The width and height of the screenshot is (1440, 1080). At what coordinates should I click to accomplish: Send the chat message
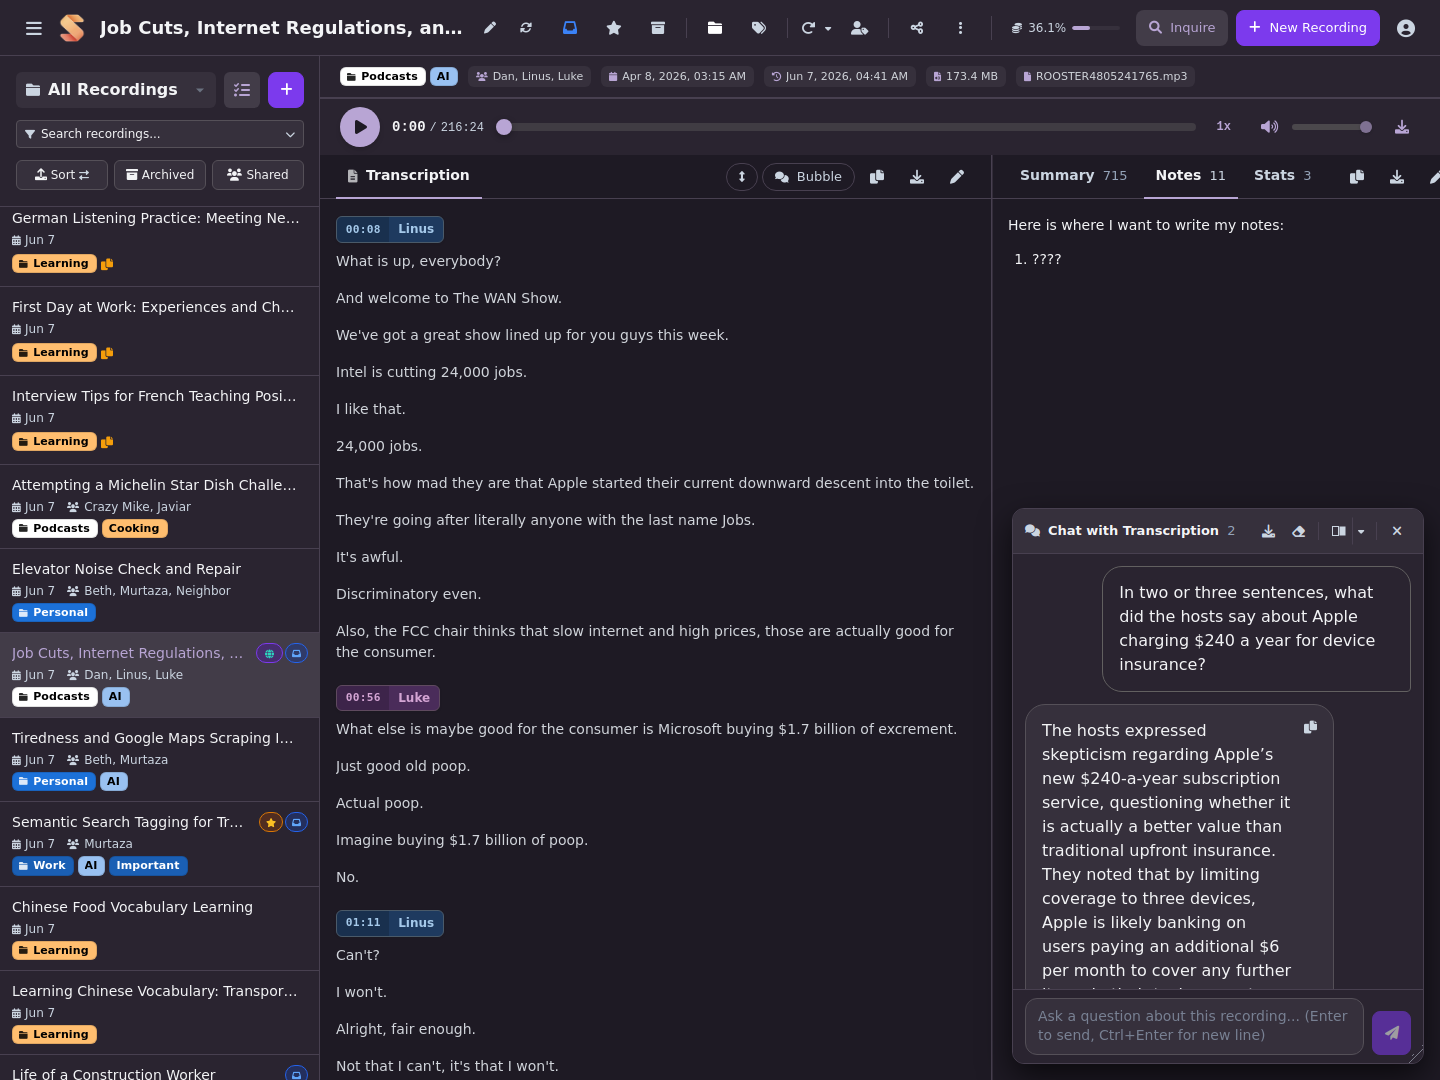(x=1391, y=1033)
